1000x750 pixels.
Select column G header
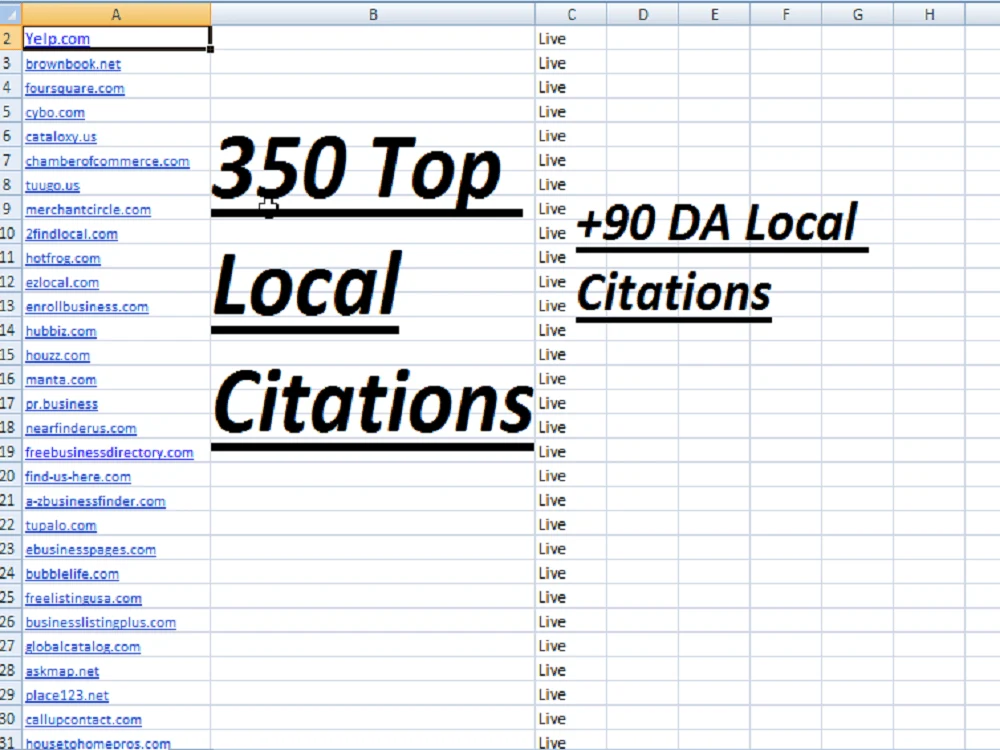pyautogui.click(x=858, y=14)
